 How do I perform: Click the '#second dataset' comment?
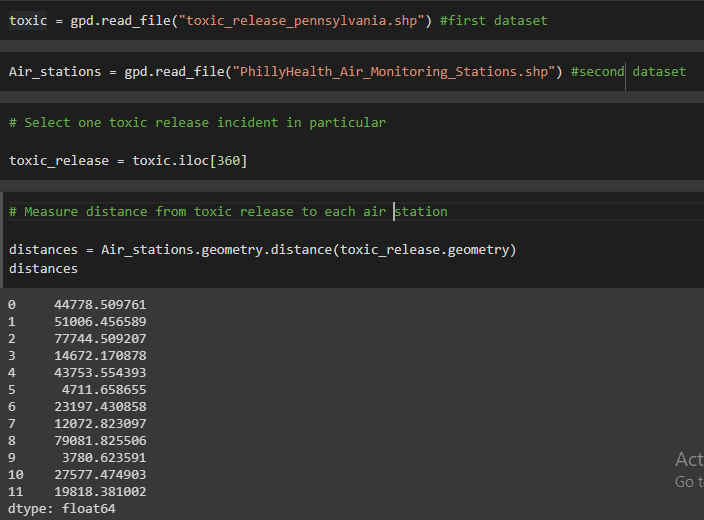click(x=628, y=72)
